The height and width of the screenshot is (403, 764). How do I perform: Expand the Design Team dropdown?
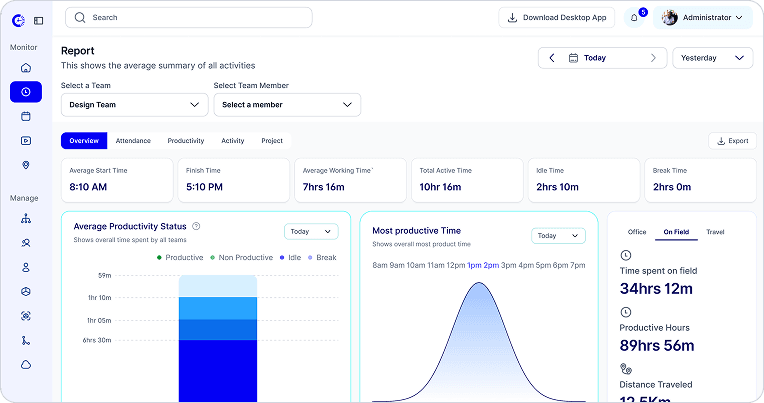point(134,105)
